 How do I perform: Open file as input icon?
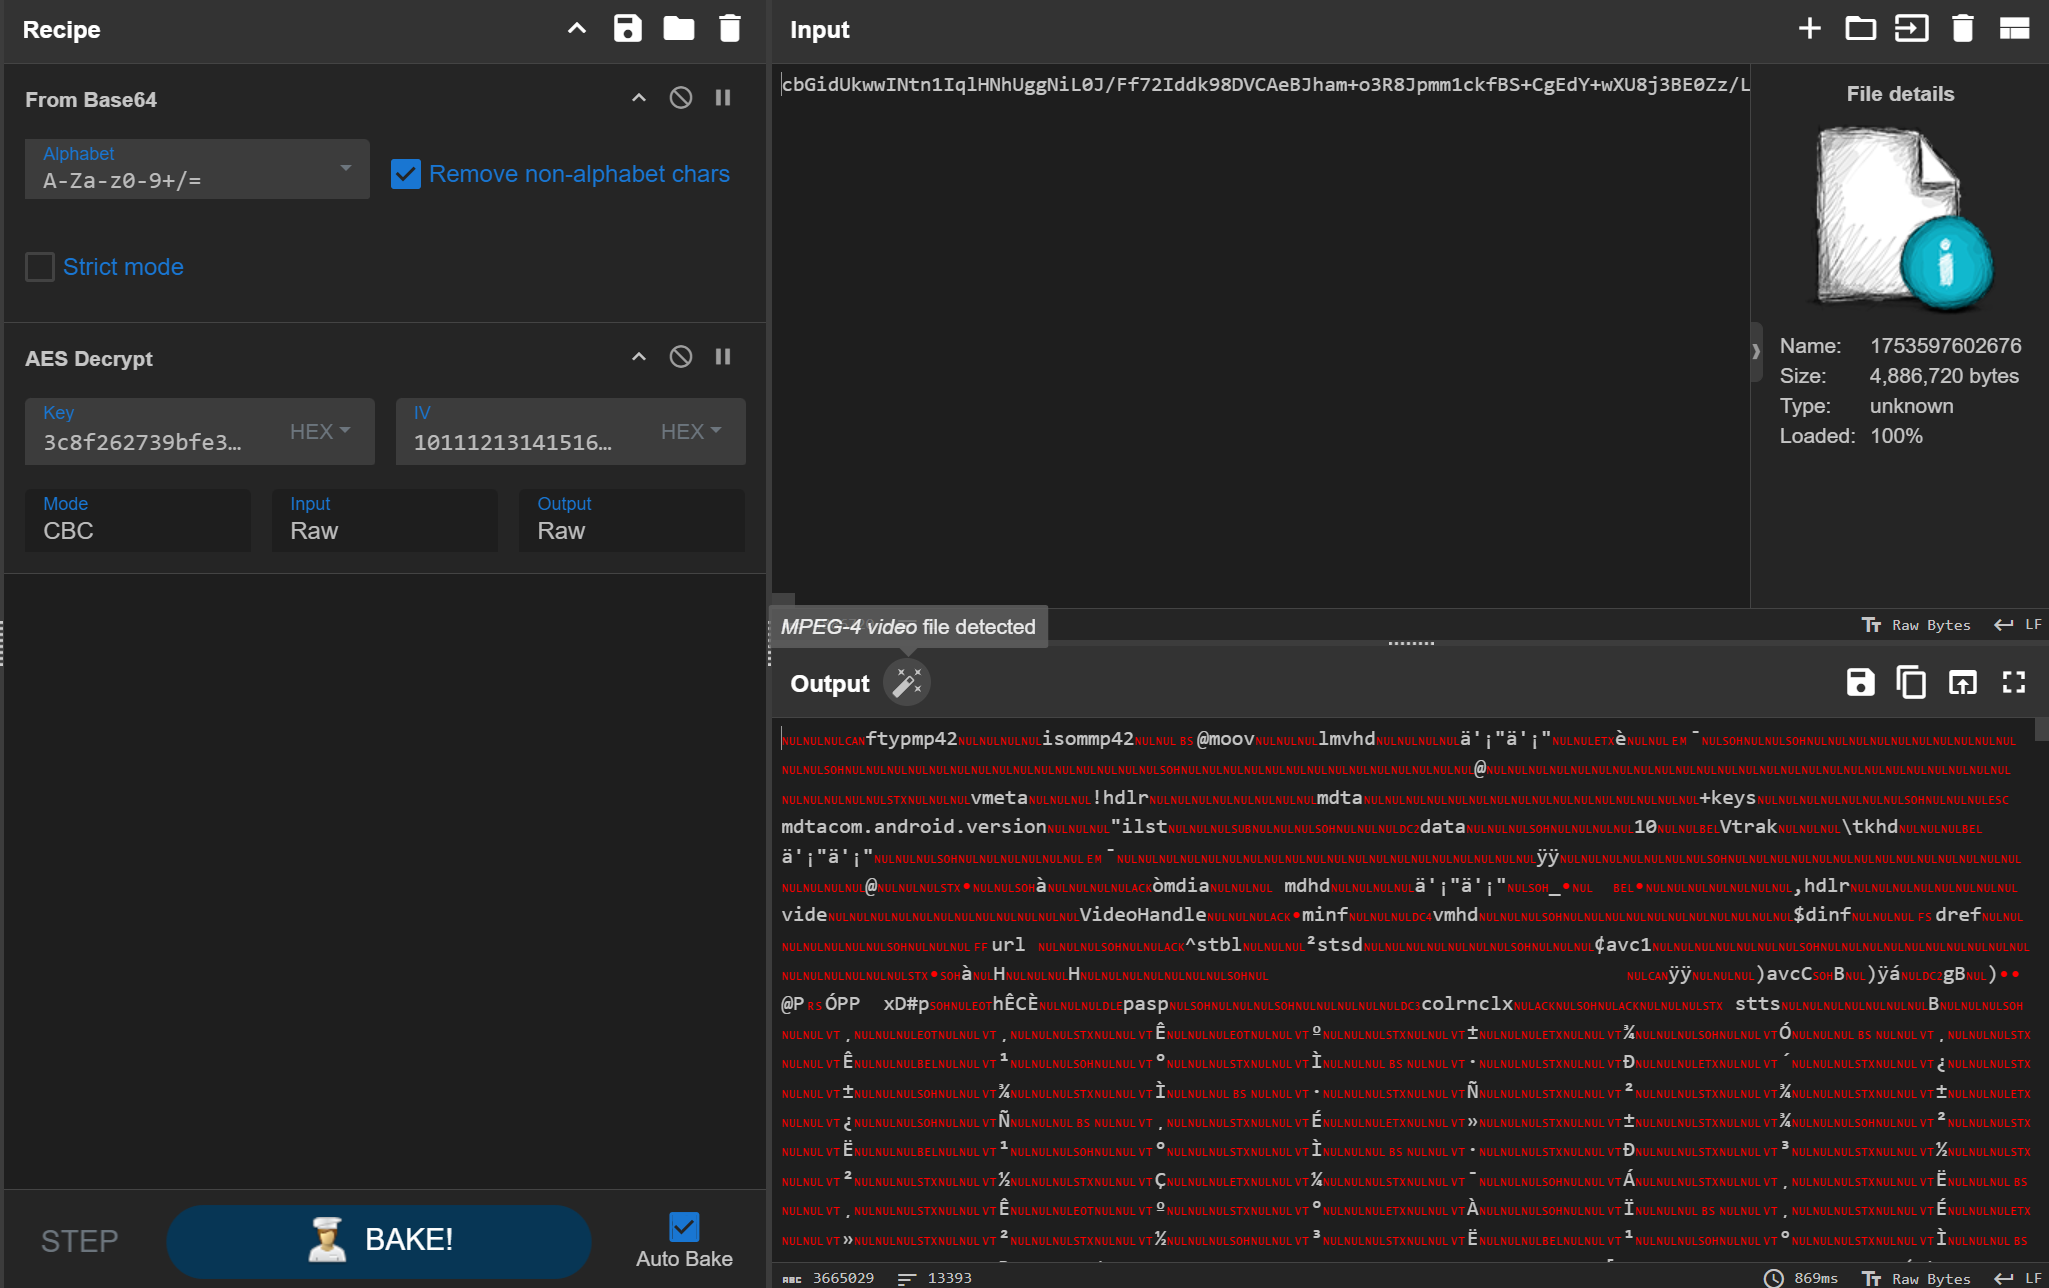tap(1912, 29)
